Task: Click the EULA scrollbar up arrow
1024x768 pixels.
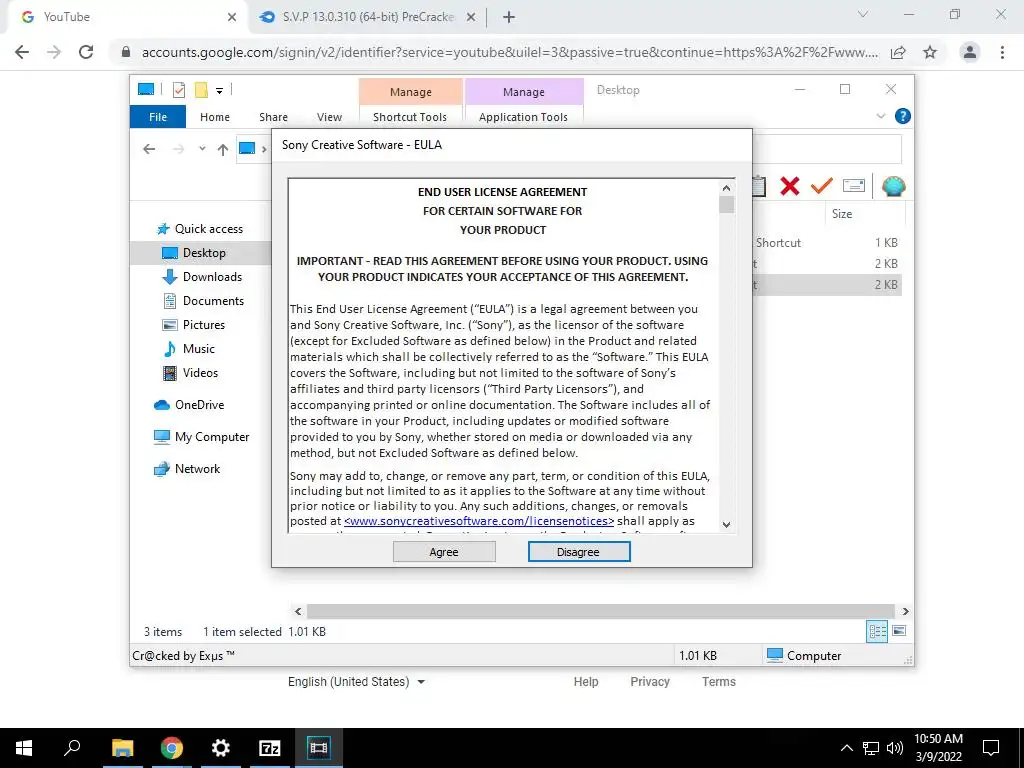Action: click(x=726, y=188)
